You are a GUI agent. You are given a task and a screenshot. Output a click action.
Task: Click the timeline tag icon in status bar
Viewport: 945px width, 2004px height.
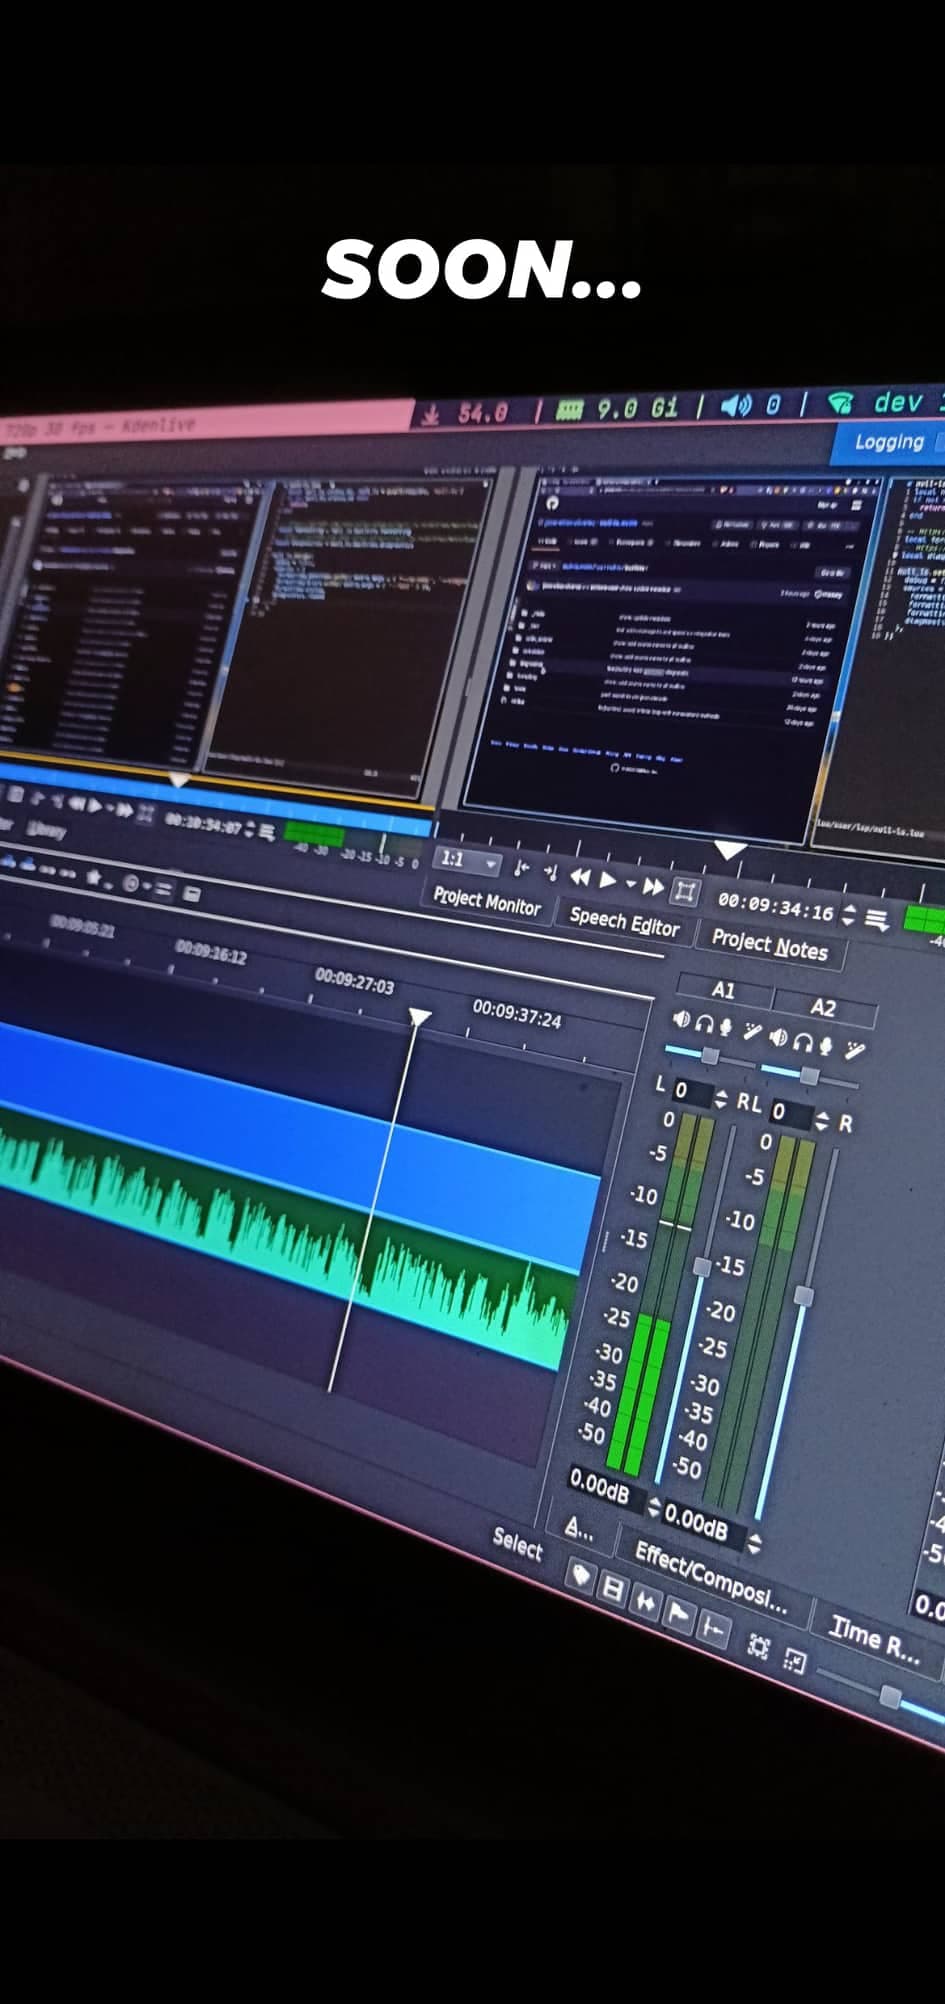point(580,1576)
